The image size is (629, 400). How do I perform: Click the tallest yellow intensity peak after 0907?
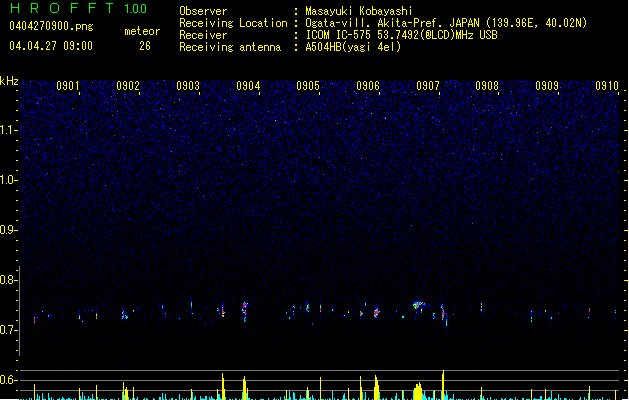click(x=443, y=385)
